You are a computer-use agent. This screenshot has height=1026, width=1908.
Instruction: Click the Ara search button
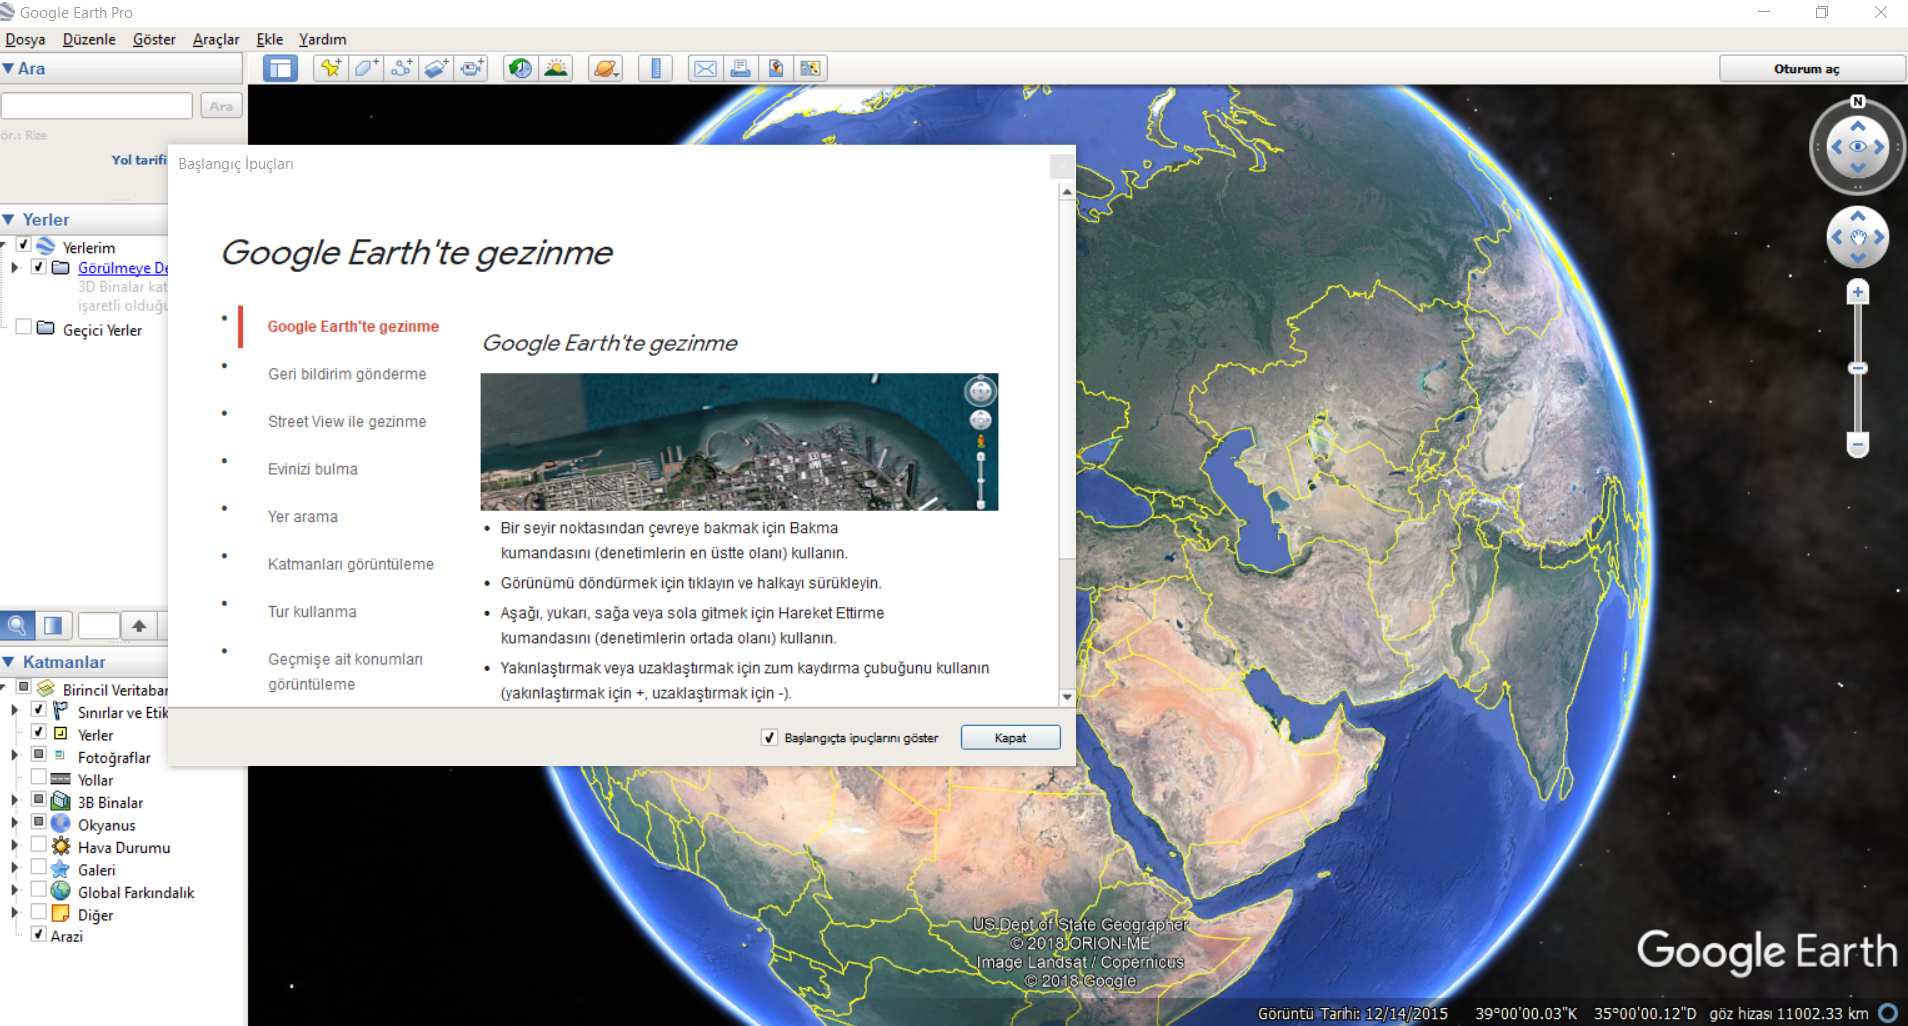click(221, 106)
